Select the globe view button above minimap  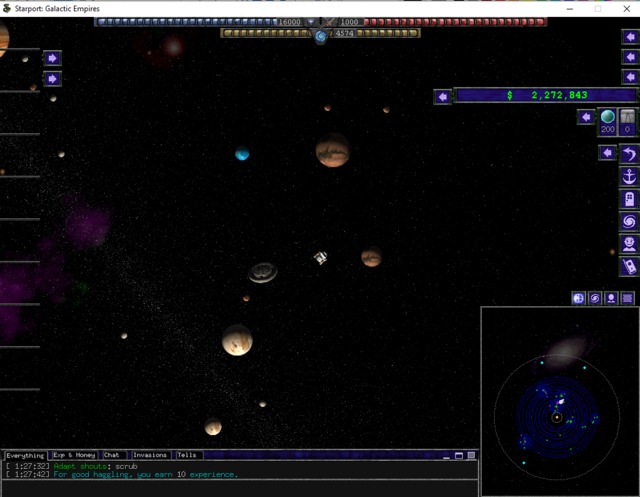tap(578, 298)
